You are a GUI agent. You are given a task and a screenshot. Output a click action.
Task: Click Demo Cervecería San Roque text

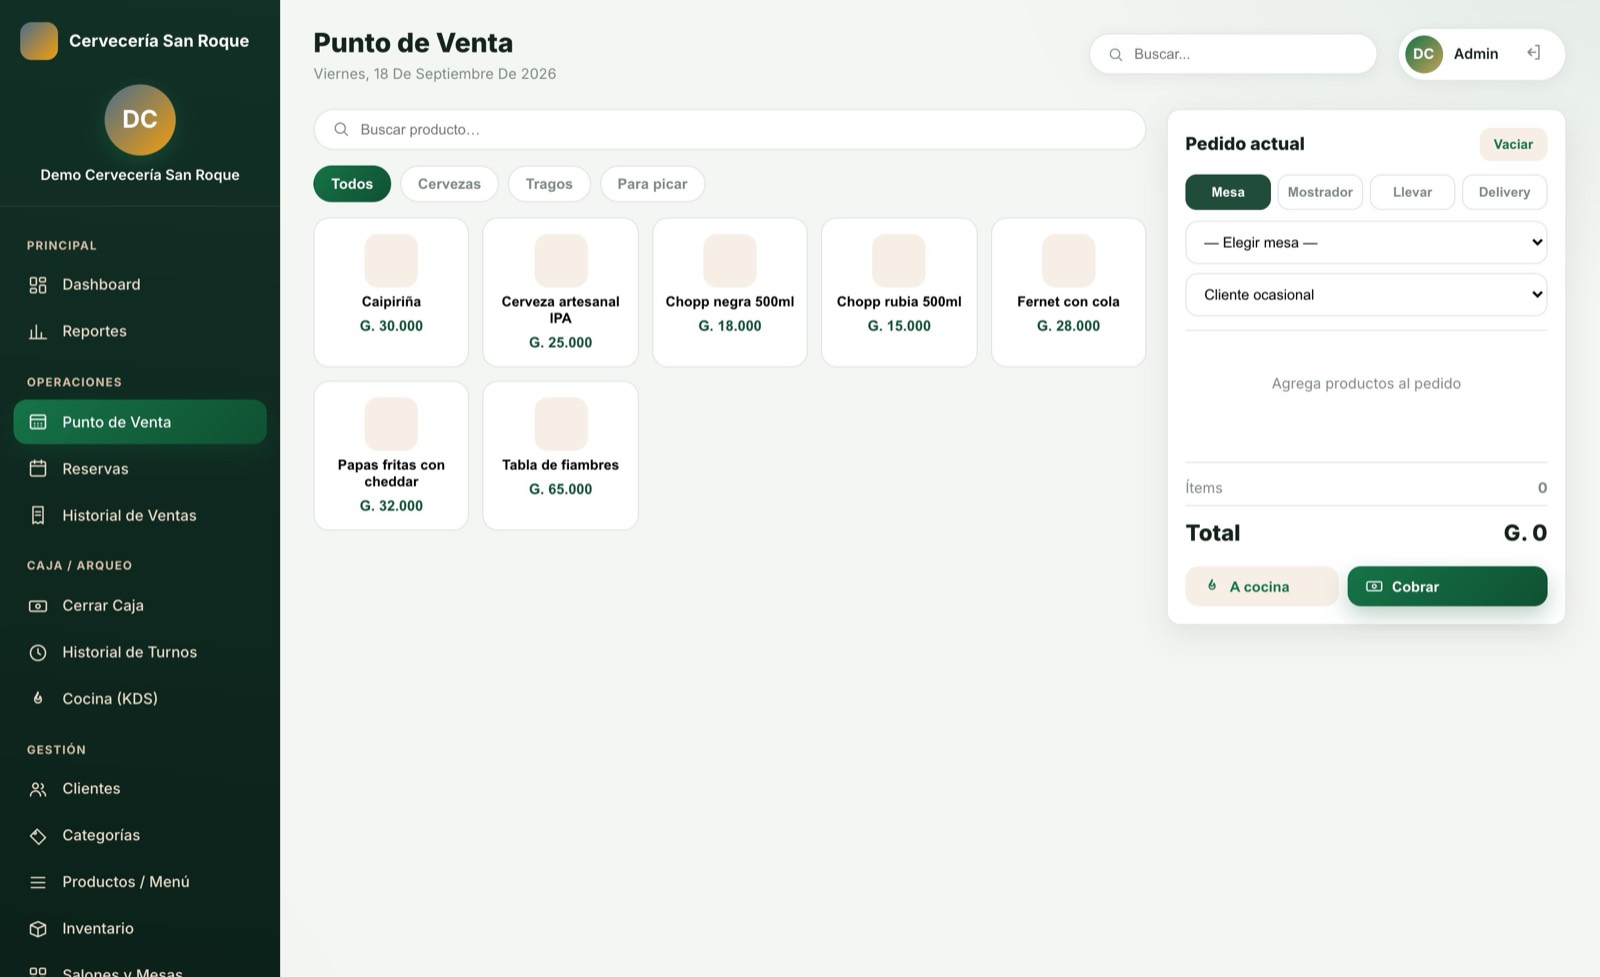pyautogui.click(x=140, y=175)
